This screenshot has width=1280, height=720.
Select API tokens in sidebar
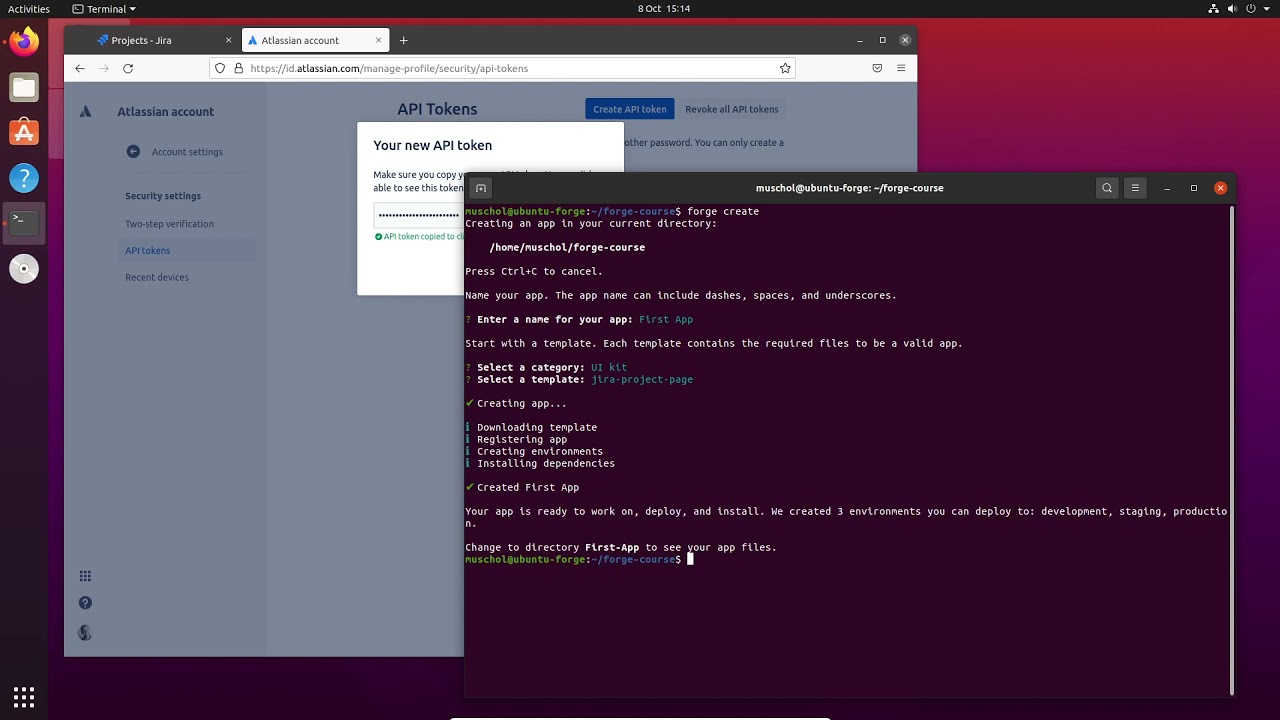click(148, 251)
